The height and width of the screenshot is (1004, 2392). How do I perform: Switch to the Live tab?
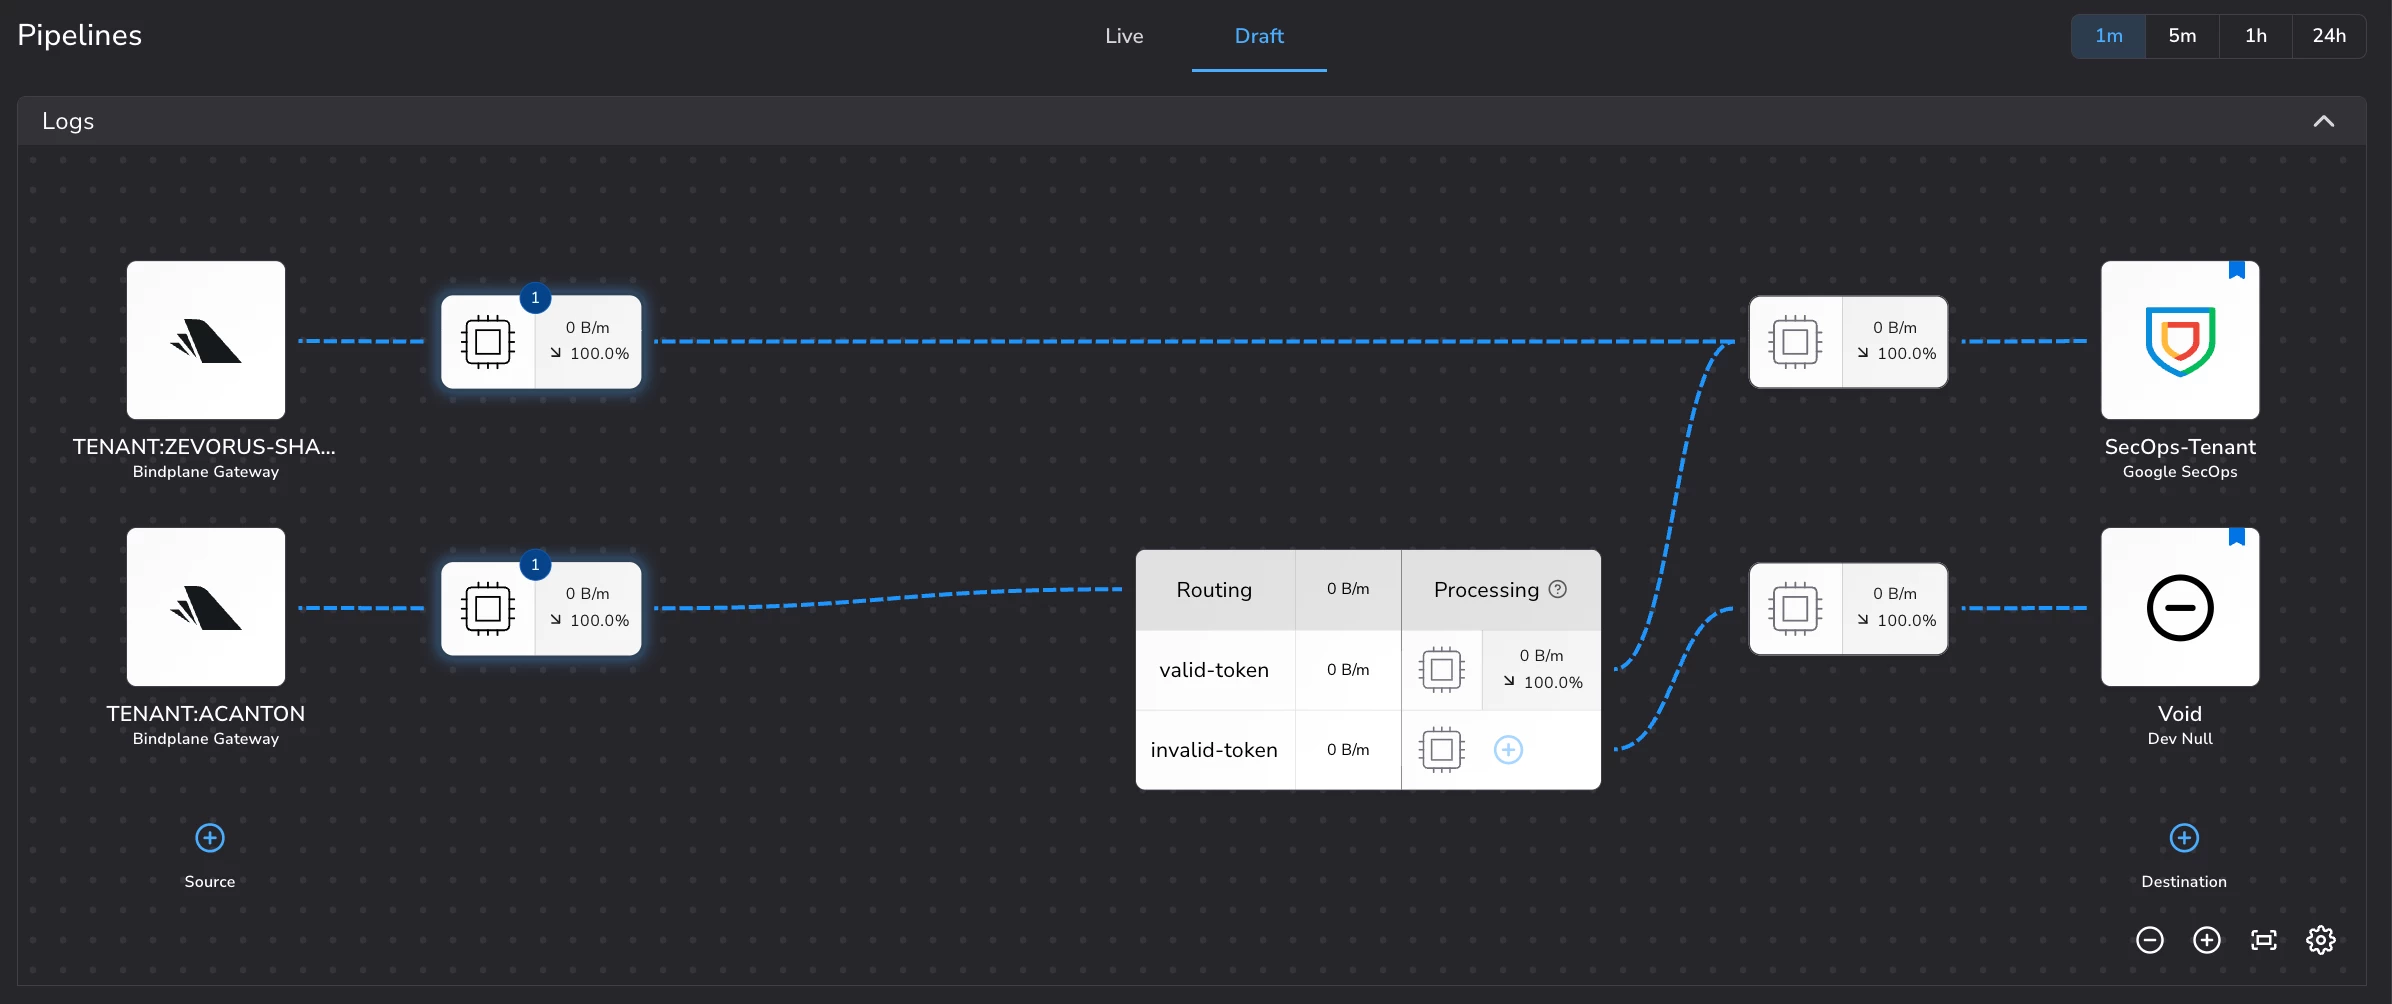pyautogui.click(x=1124, y=36)
